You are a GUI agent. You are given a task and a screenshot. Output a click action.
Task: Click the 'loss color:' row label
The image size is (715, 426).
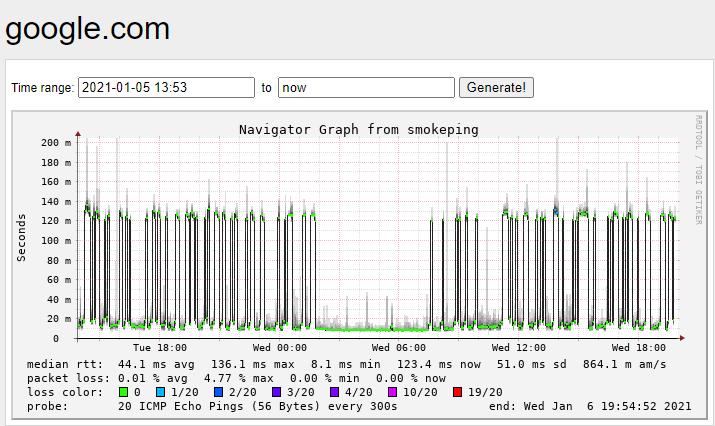coord(65,392)
